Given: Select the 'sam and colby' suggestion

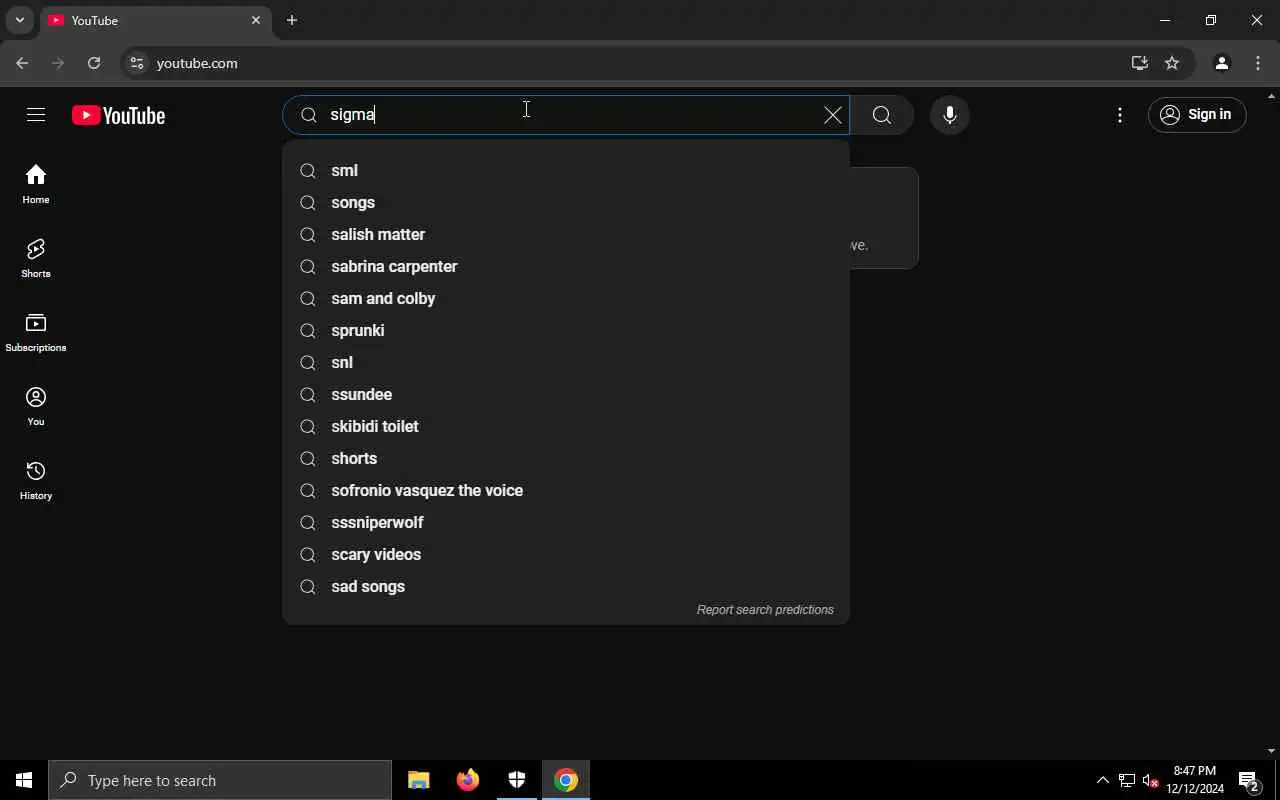Looking at the screenshot, I should [566, 298].
